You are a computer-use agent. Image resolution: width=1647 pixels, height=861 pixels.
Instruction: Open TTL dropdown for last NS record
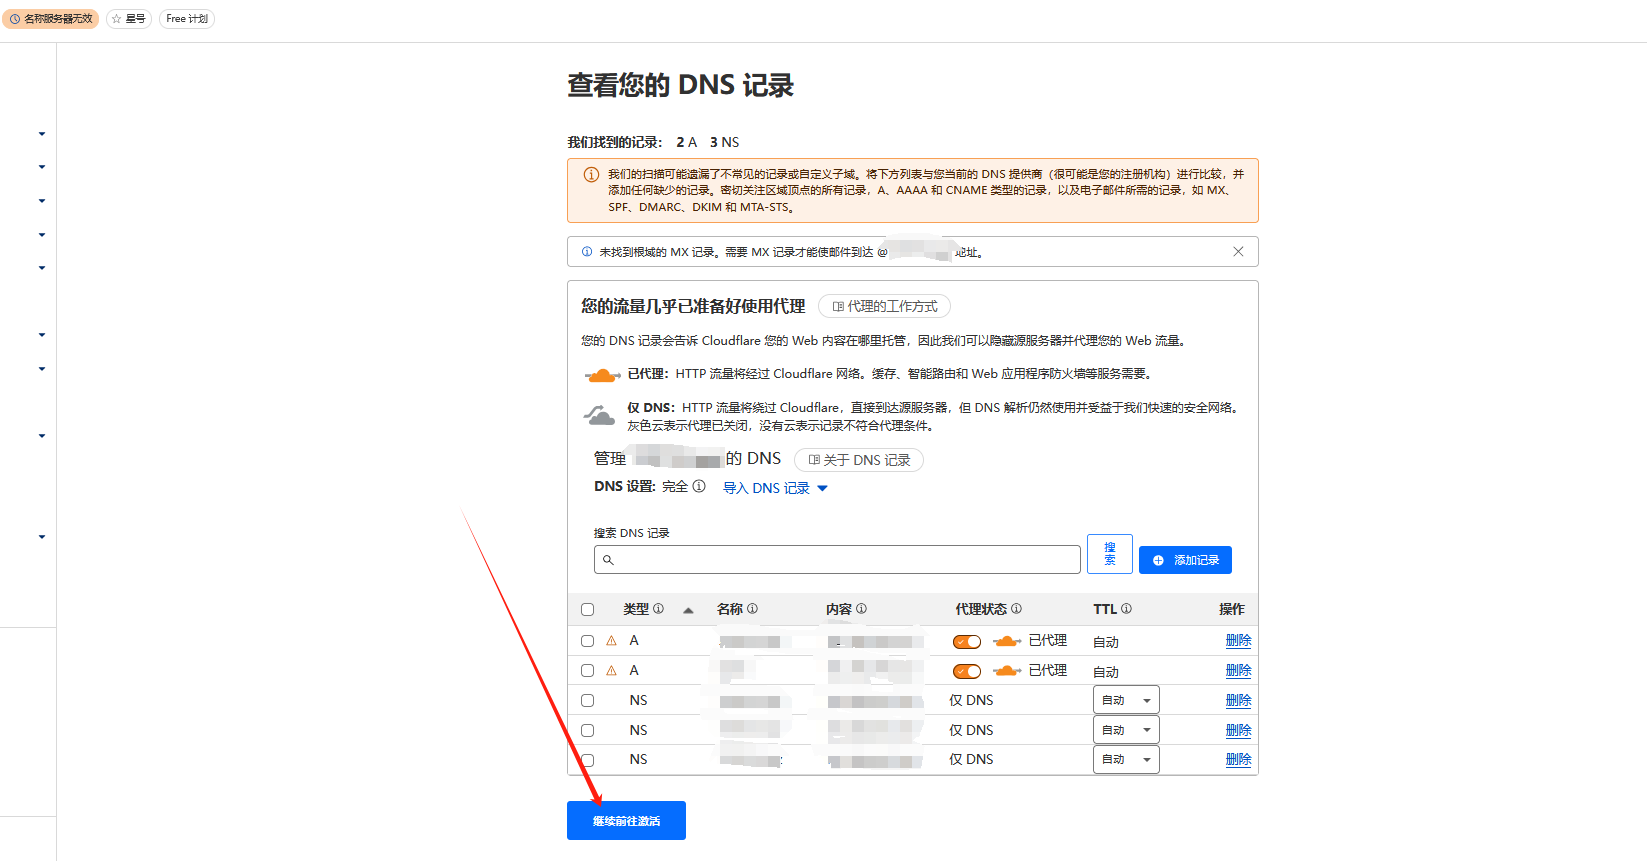[x=1126, y=760]
